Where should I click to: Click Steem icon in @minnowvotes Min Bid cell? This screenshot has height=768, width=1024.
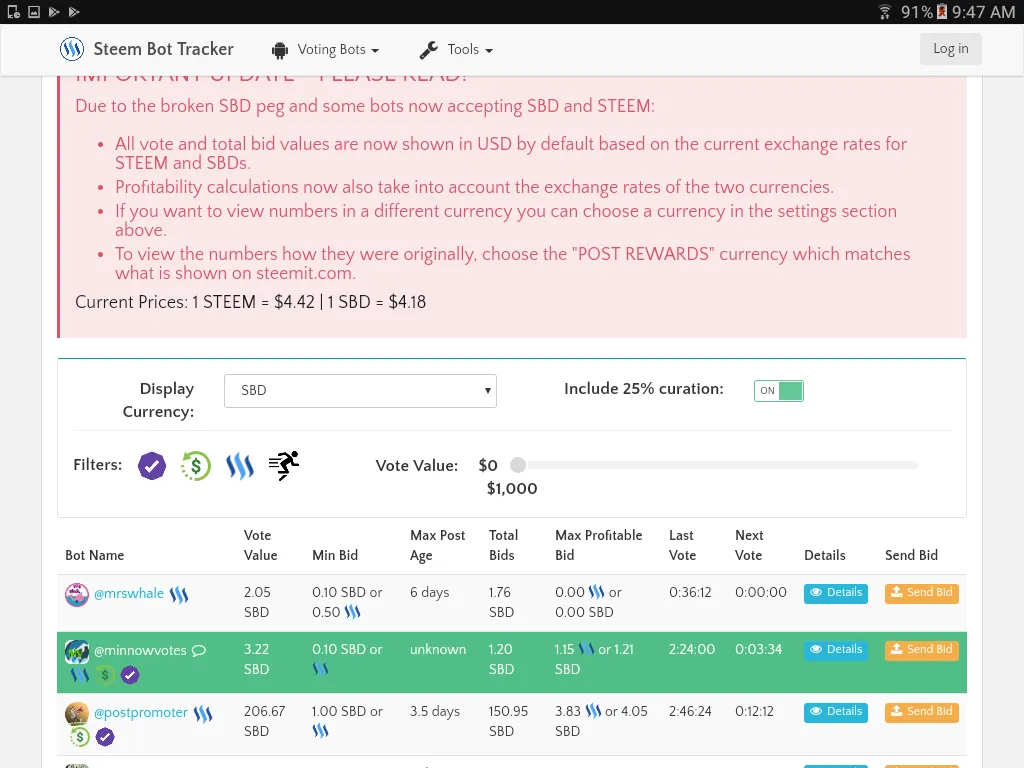320,669
